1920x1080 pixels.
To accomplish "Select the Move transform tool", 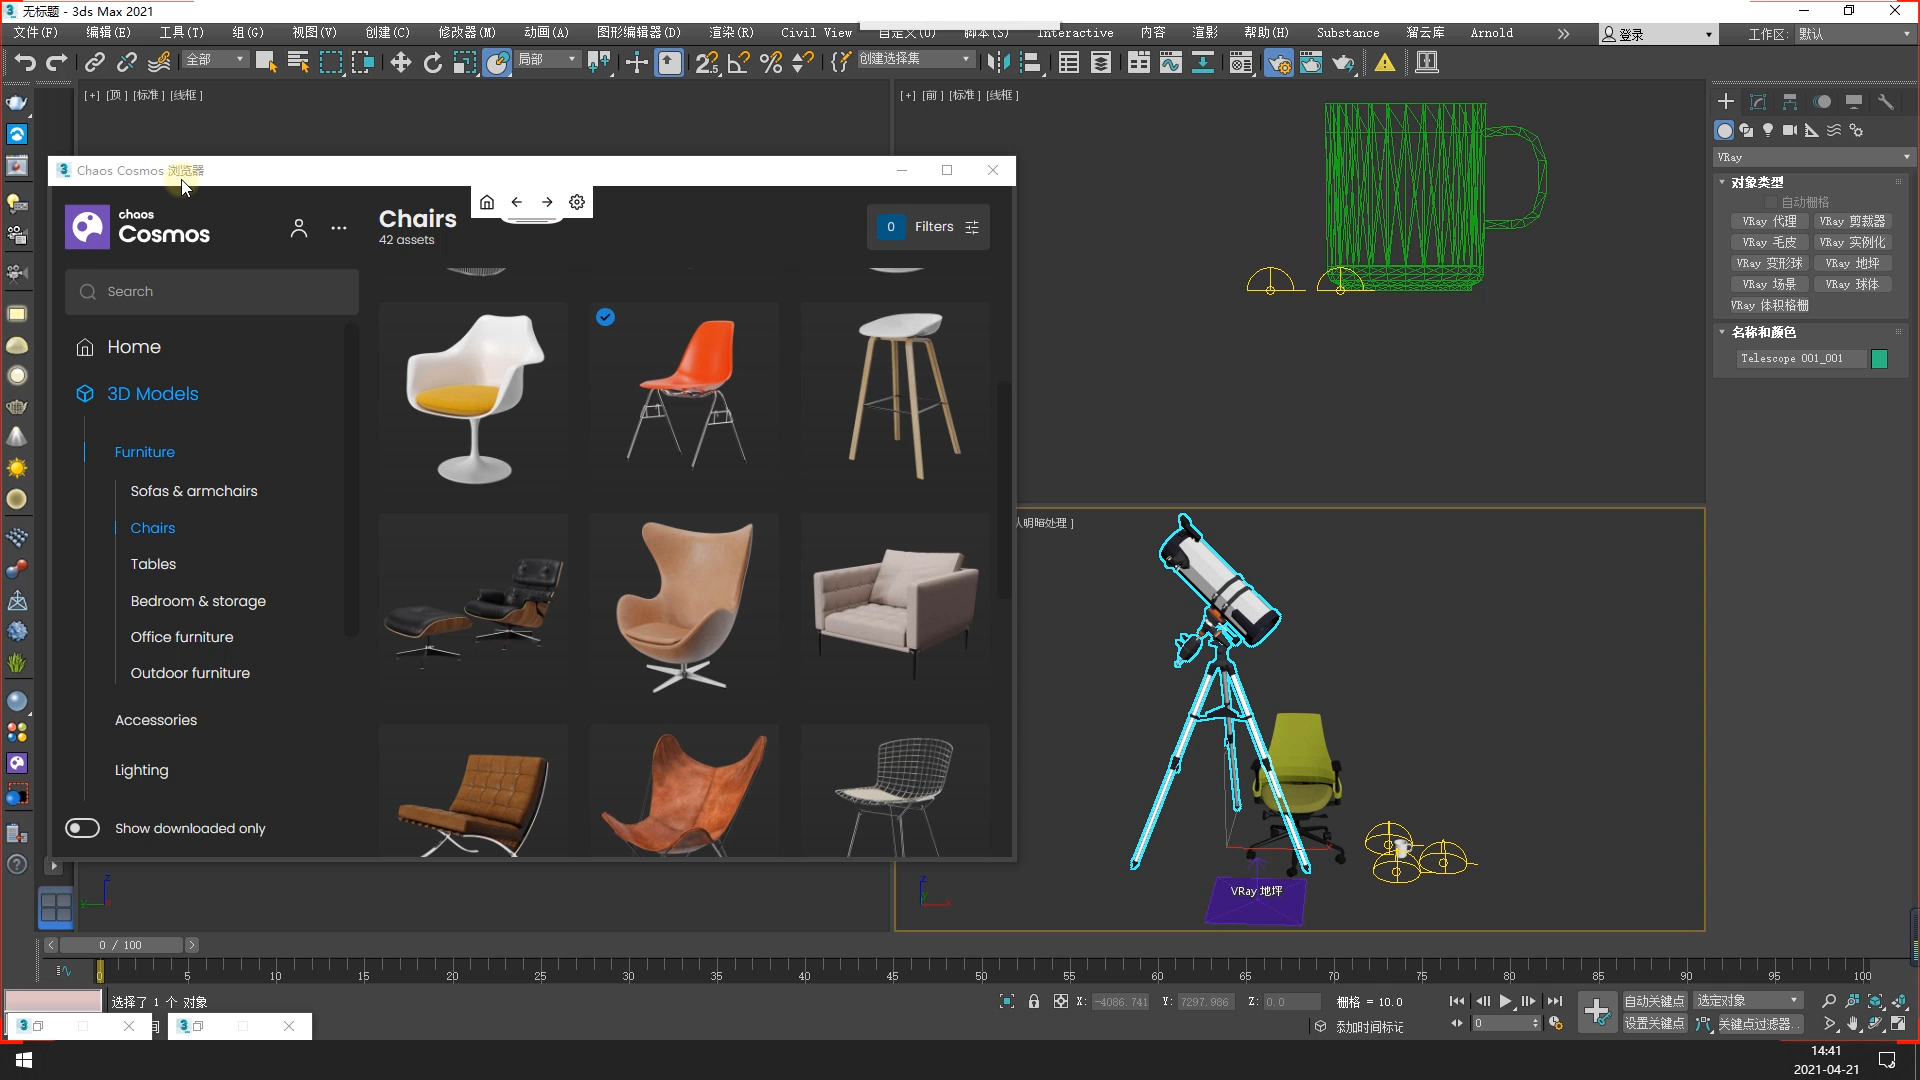I will click(x=400, y=63).
